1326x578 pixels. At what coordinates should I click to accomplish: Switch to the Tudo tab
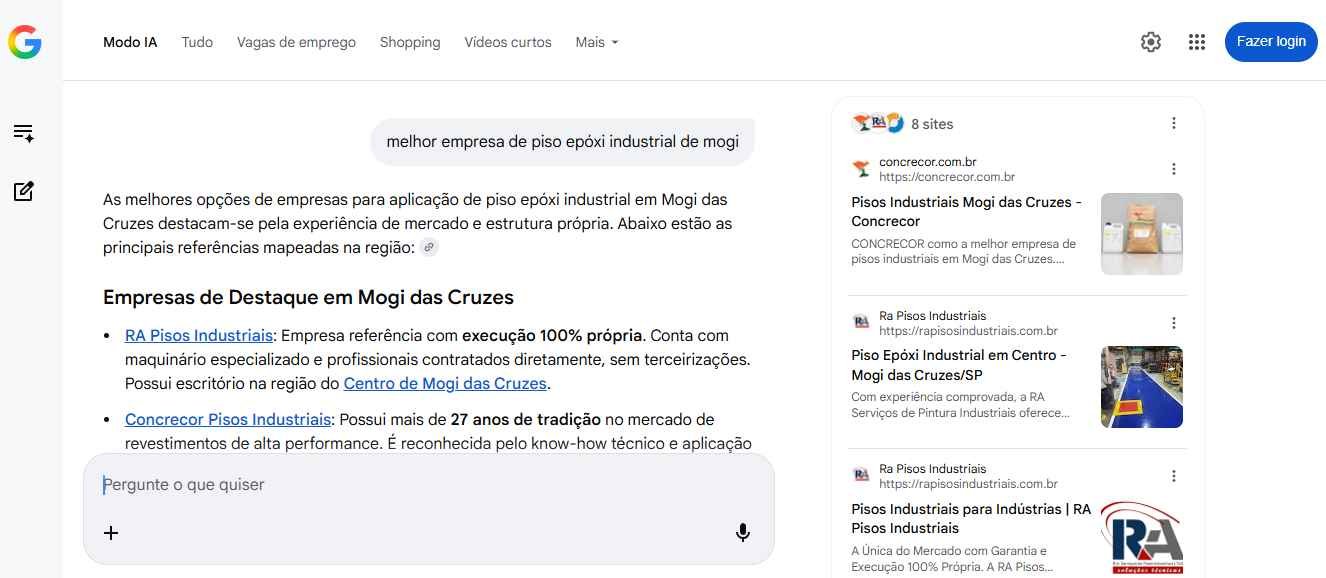click(x=197, y=42)
